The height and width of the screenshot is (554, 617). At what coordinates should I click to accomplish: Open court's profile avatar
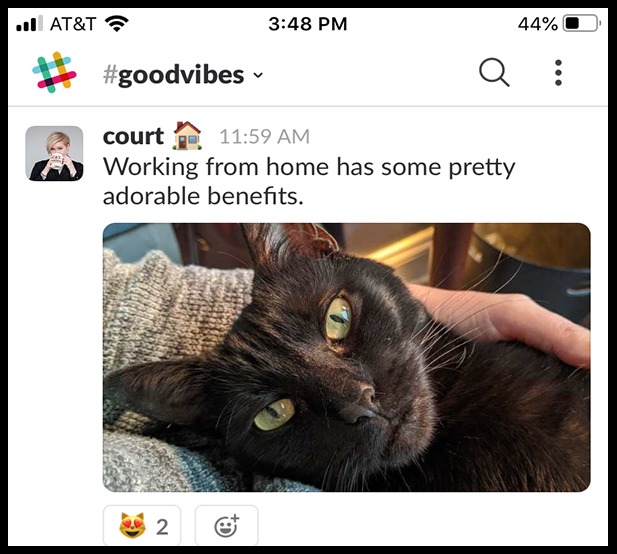click(54, 153)
